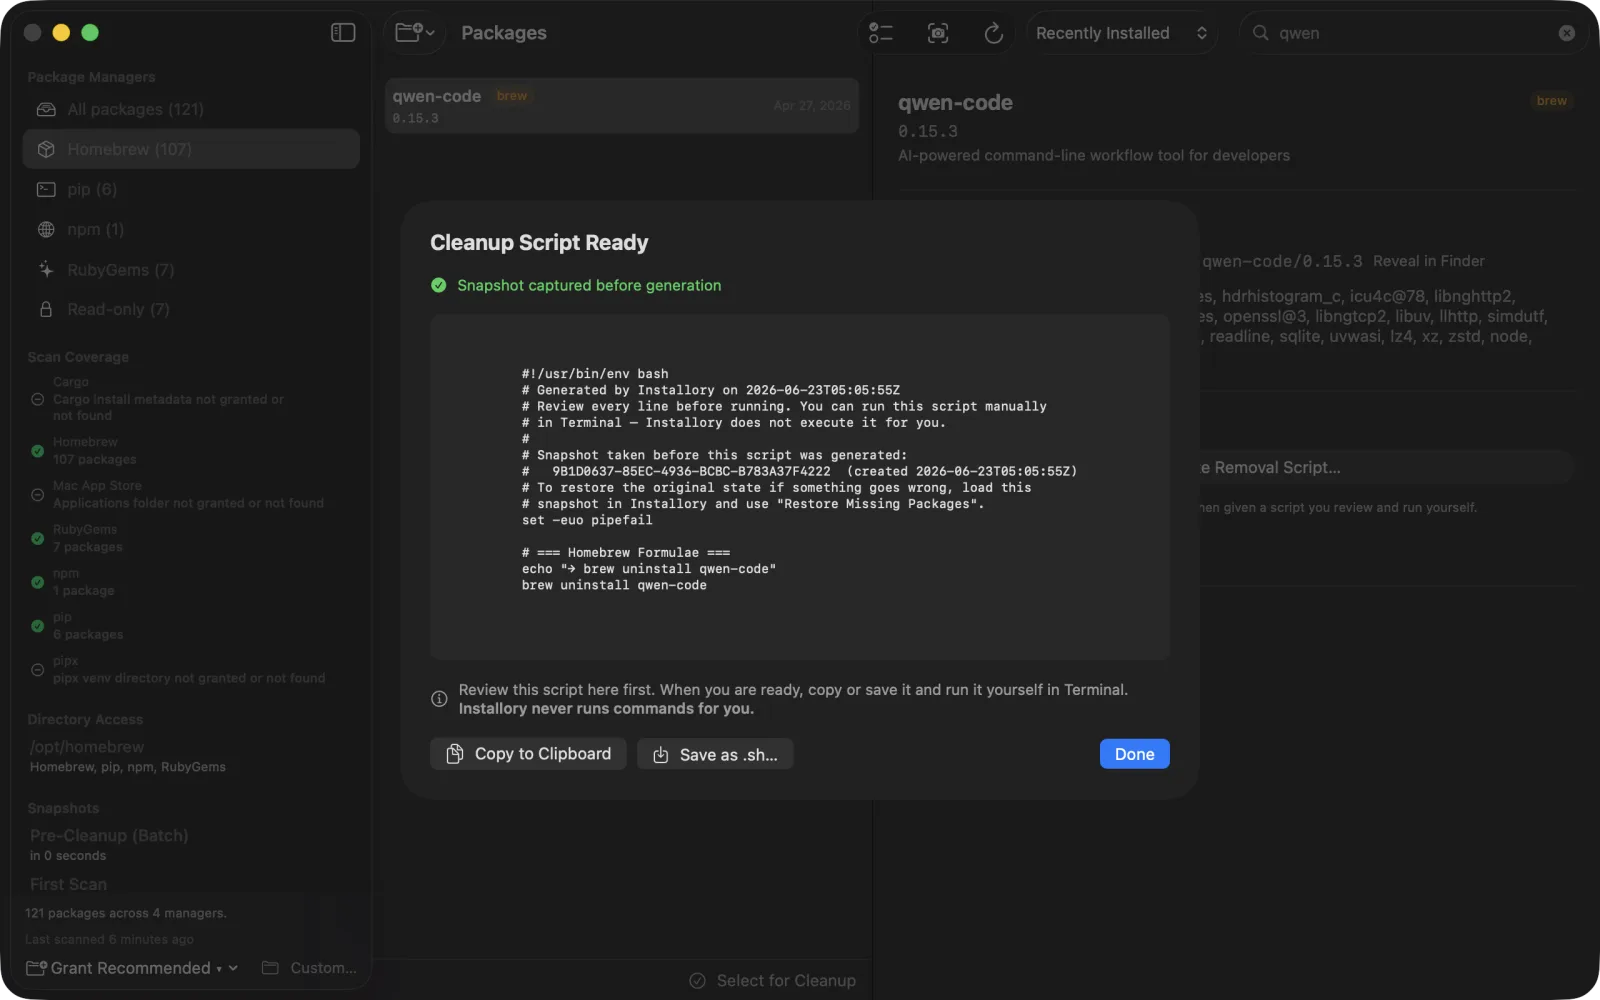Click the Pre-Cleanup (Batch) snapshot
The image size is (1600, 1000).
coord(109,844)
